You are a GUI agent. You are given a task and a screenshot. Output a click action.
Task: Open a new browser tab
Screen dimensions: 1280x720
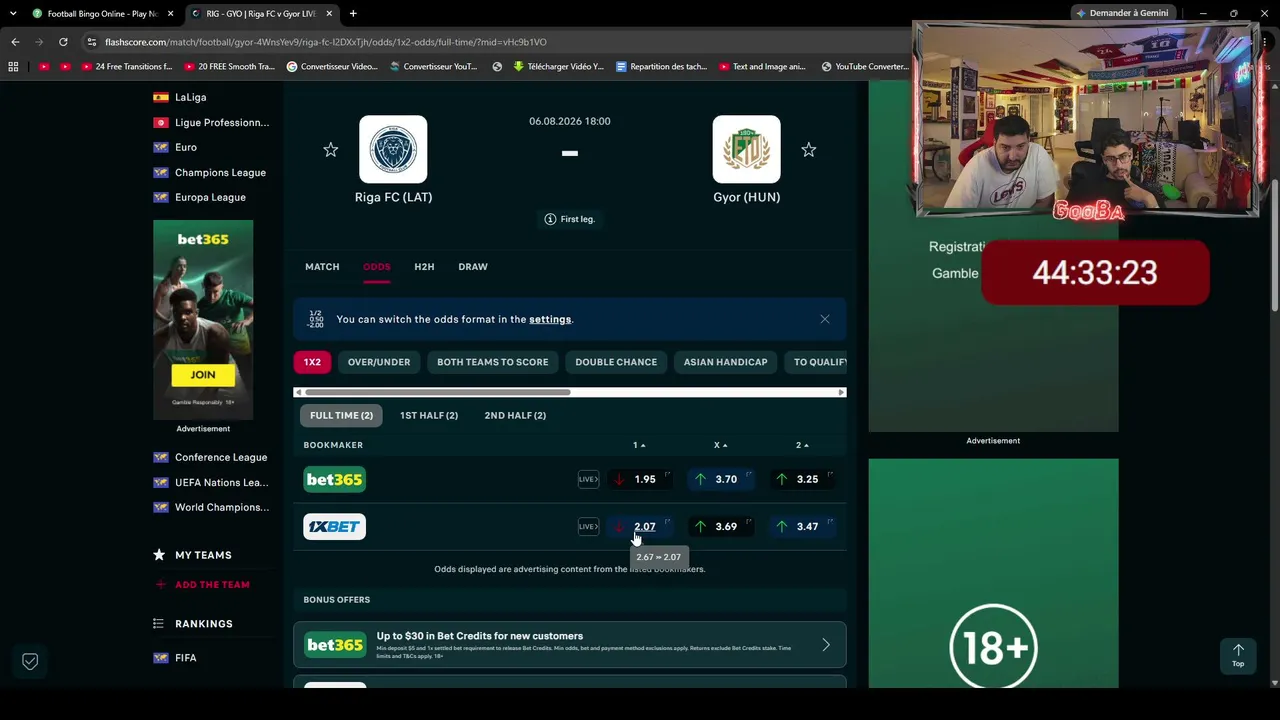[353, 13]
